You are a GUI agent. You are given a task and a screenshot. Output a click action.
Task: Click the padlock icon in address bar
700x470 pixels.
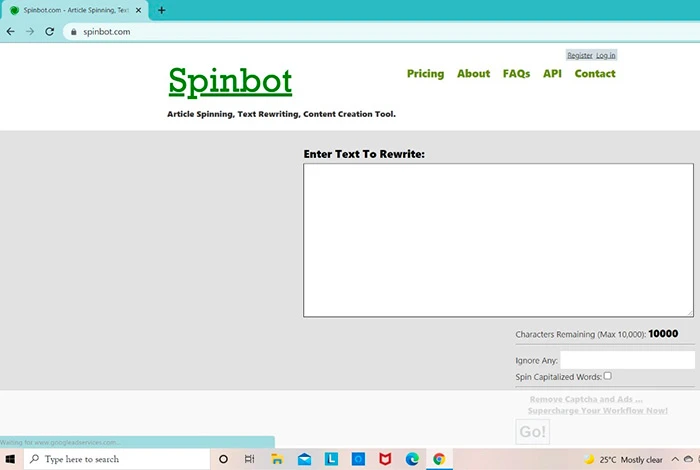74,32
